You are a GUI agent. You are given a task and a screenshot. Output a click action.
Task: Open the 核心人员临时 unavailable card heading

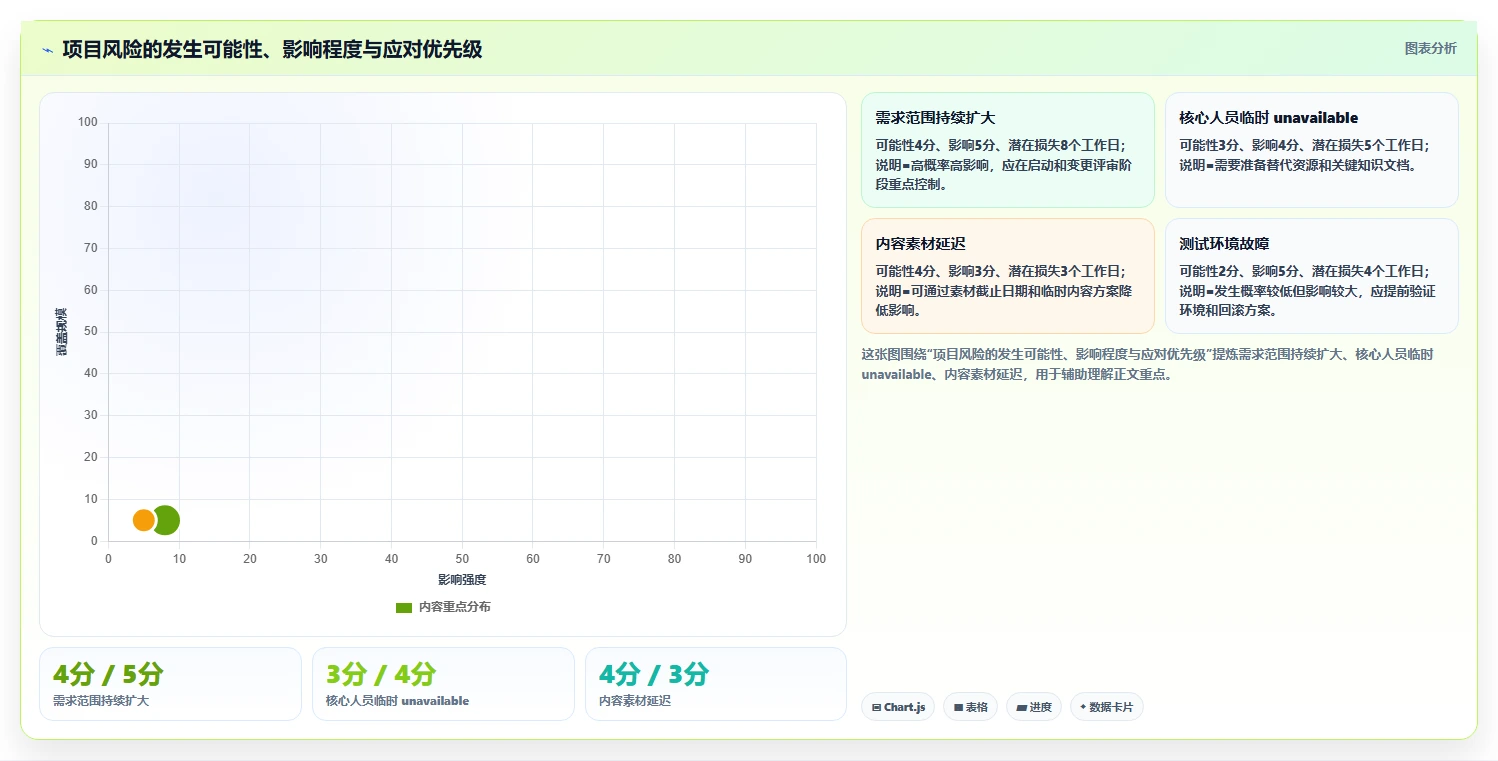tap(1268, 118)
